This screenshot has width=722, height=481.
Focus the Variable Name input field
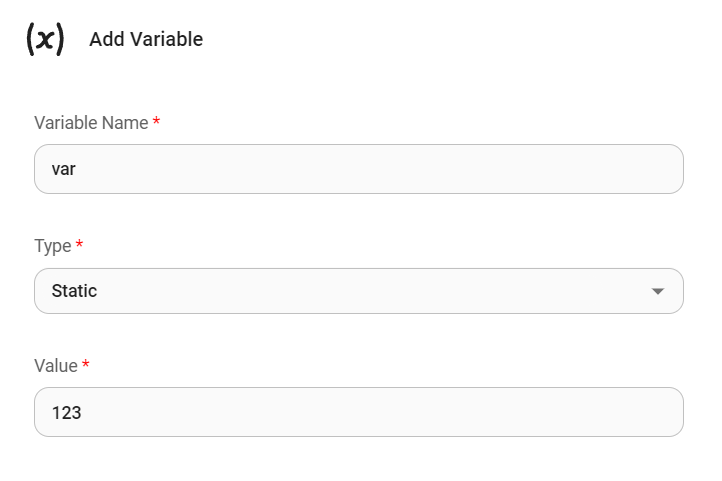pos(358,169)
